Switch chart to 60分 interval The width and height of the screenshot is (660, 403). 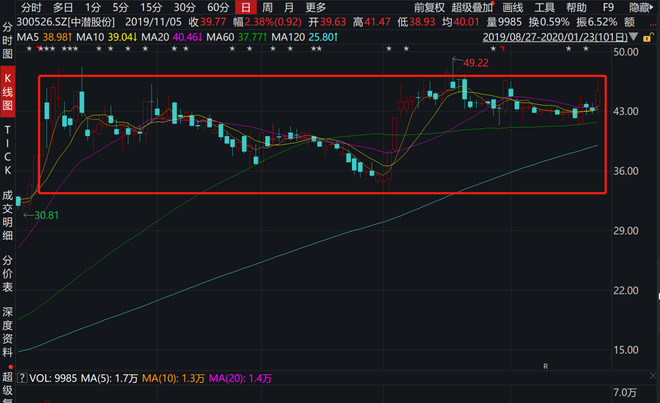[x=218, y=7]
